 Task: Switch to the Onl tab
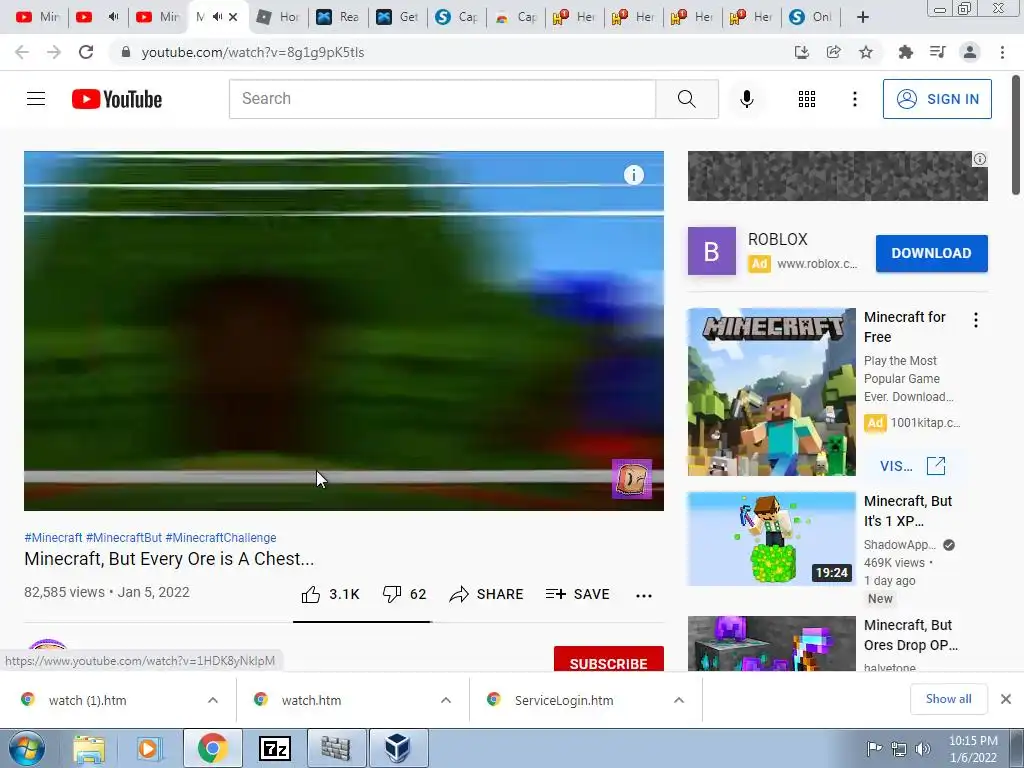810,17
